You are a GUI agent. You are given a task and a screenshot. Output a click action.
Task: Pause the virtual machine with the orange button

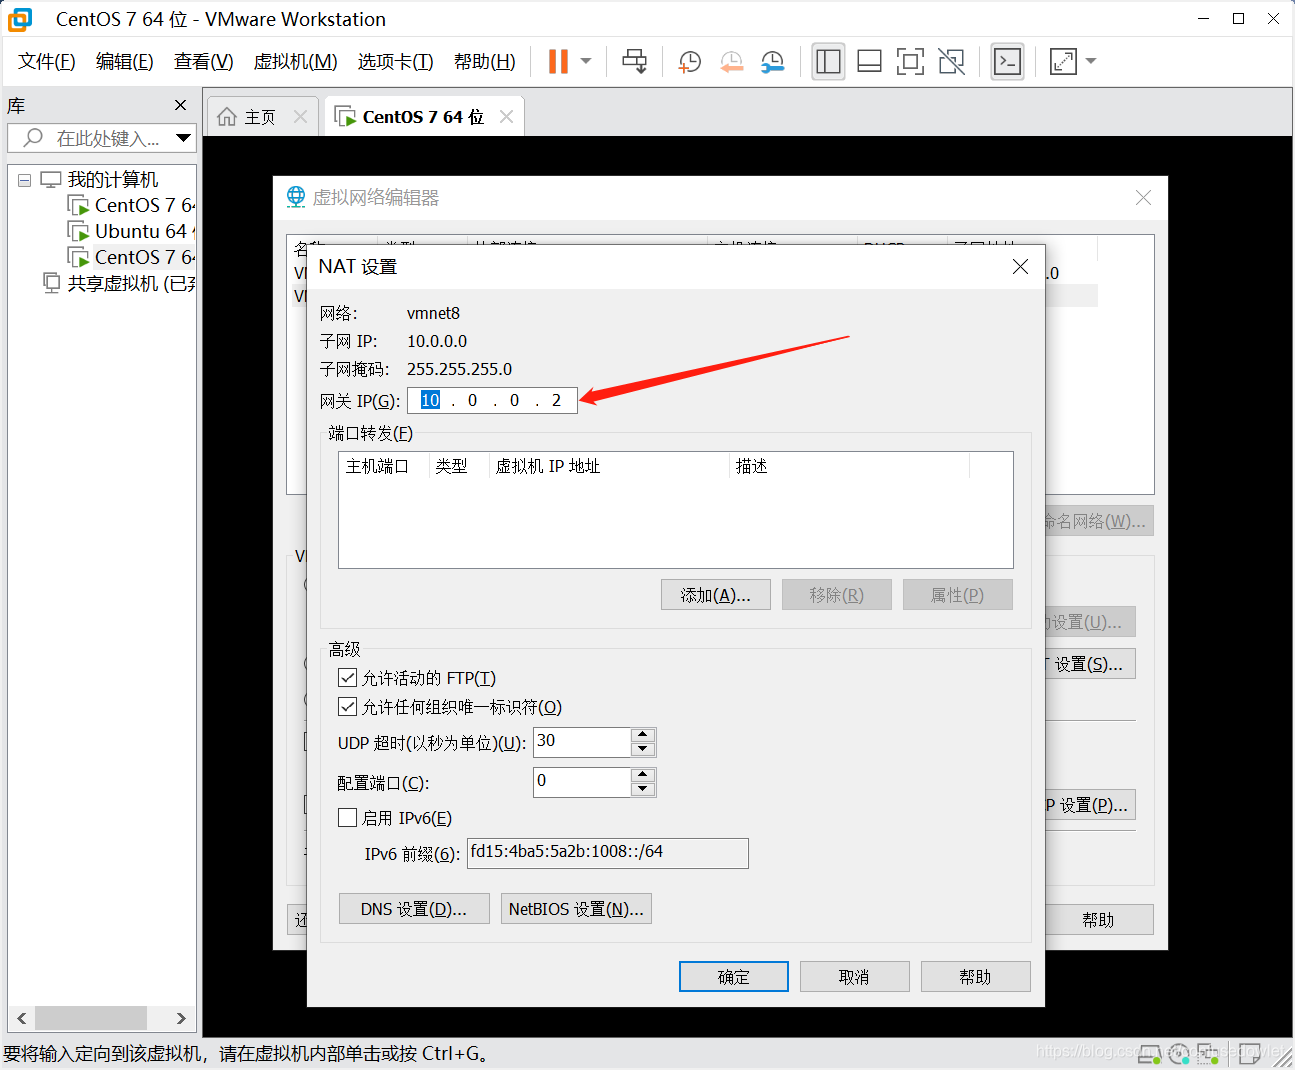pos(558,62)
